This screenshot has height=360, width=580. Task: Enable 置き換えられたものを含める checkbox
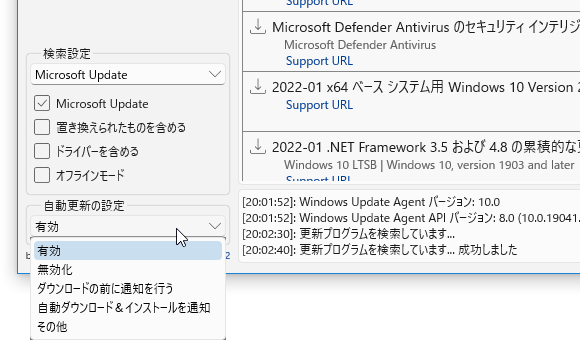[42, 127]
